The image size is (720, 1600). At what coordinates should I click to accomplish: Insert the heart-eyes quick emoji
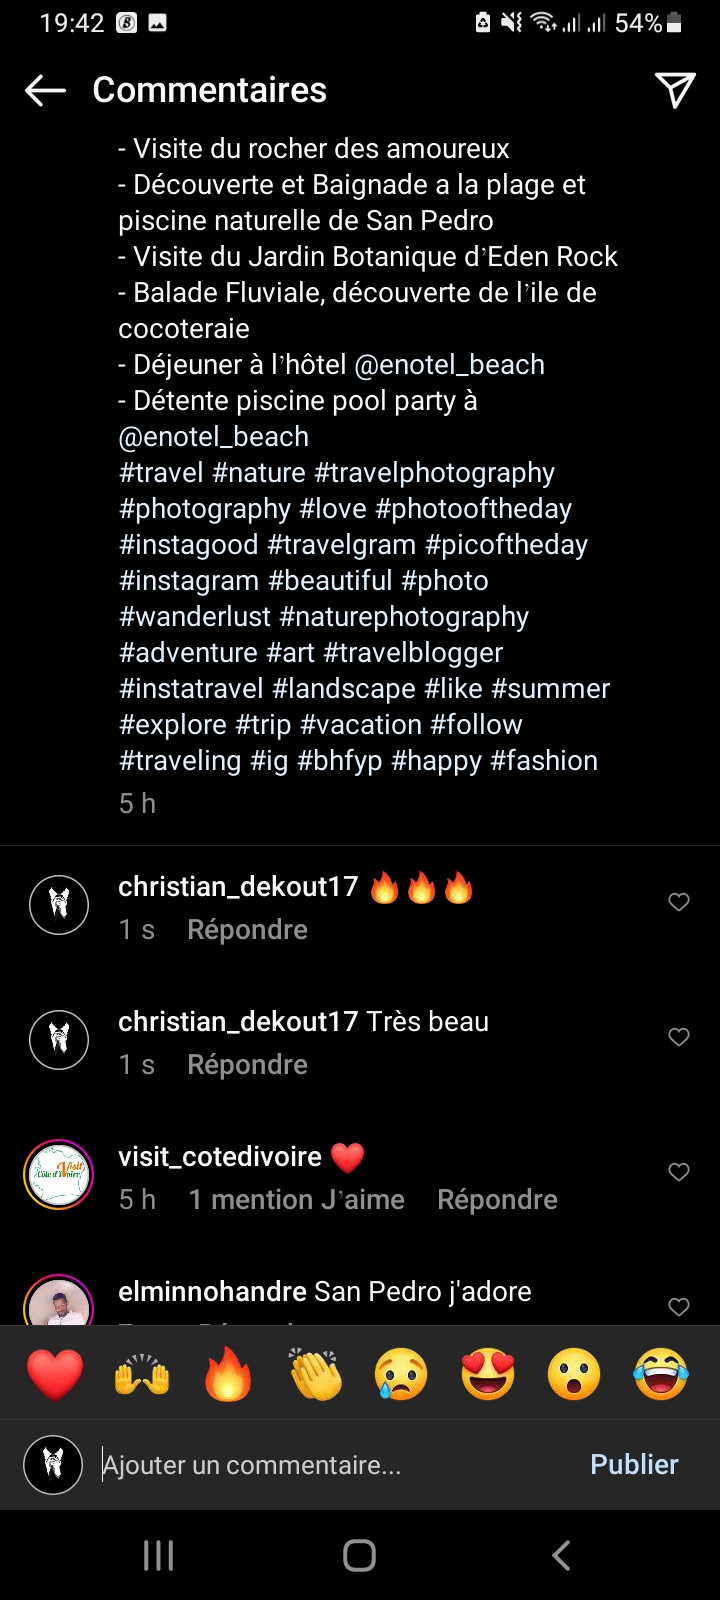click(x=488, y=1374)
